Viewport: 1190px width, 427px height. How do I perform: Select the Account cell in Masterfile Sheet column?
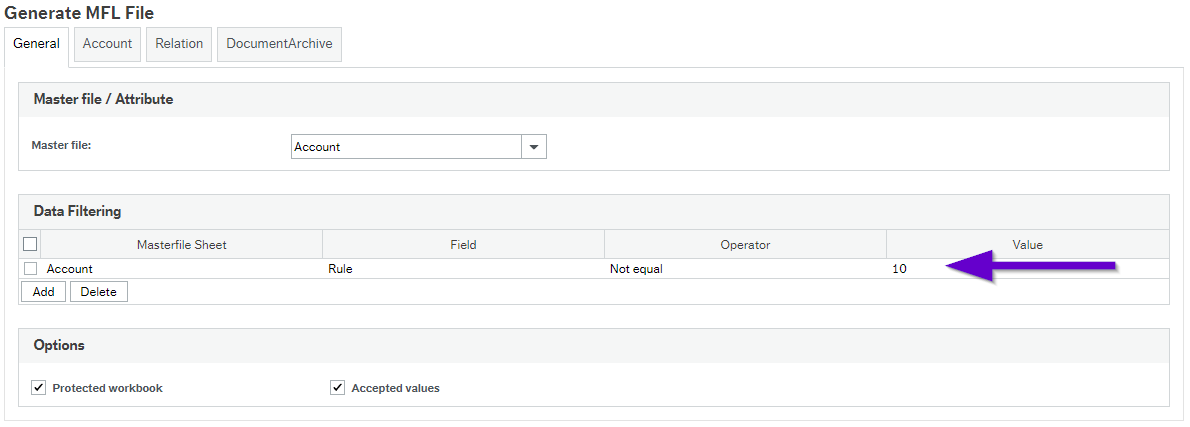tap(181, 268)
